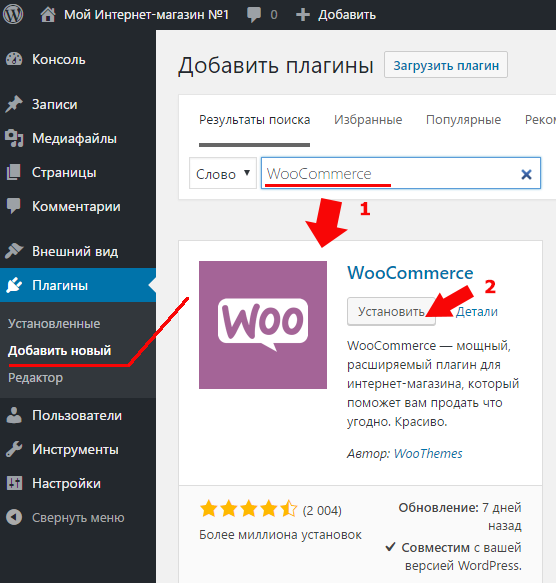Open the Слово search type dropdown

223,174
